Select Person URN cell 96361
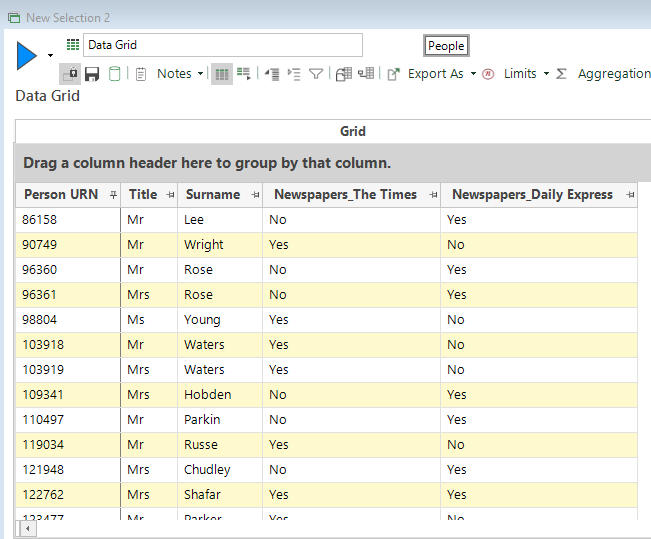Screen dimensions: 651x539 (68, 295)
